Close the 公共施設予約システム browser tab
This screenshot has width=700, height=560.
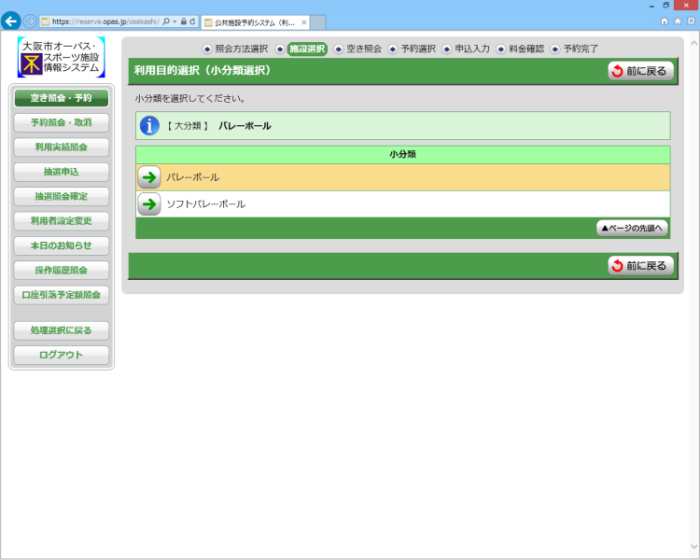[x=304, y=22]
